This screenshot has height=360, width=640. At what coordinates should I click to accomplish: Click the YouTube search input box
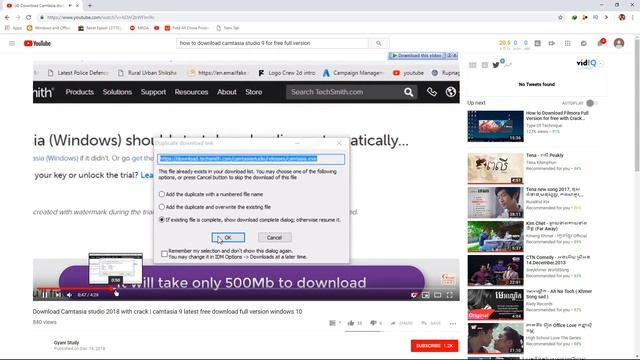[x=273, y=43]
